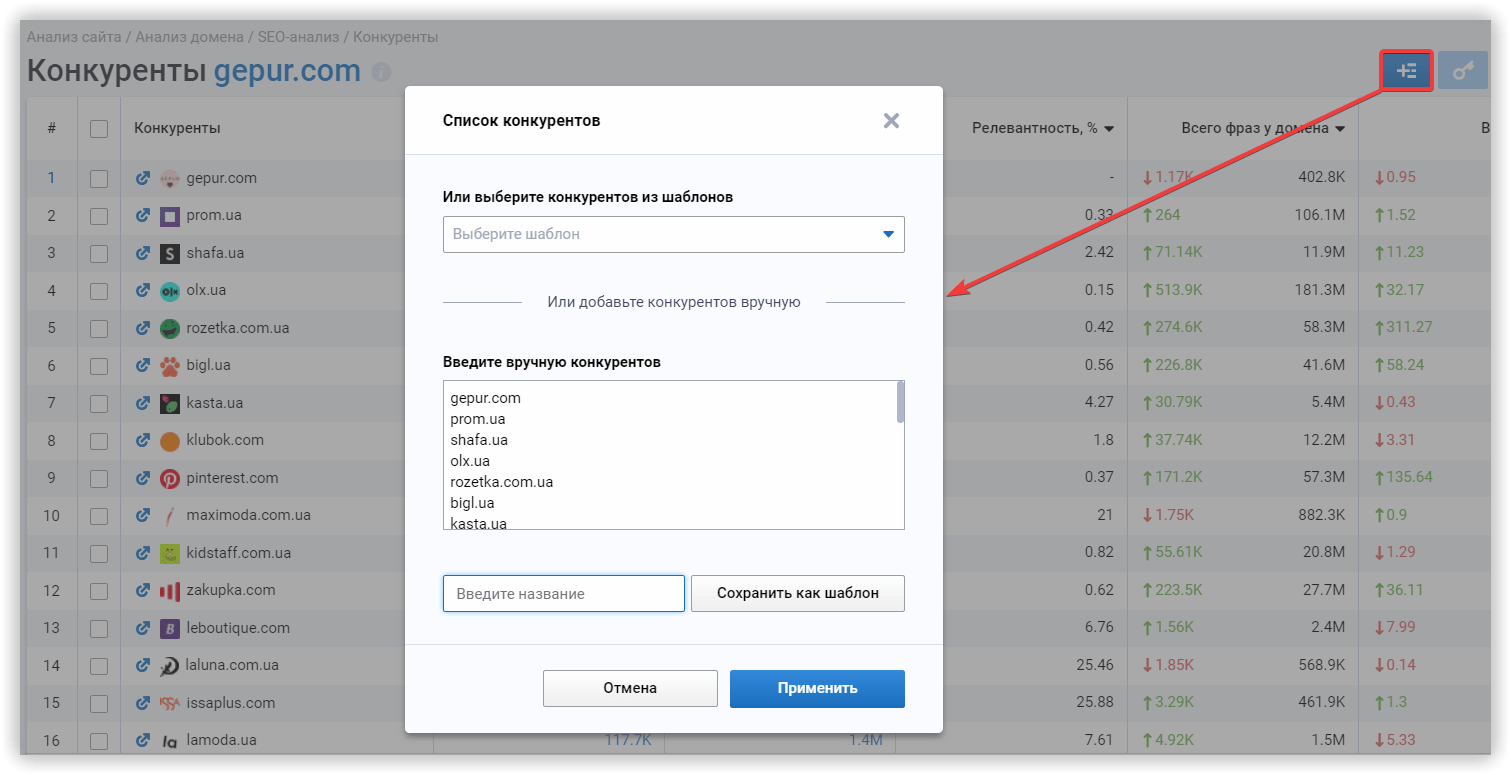The height and width of the screenshot is (775, 1511).
Task: Open the Выберите шаблон dropdown
Action: point(674,234)
